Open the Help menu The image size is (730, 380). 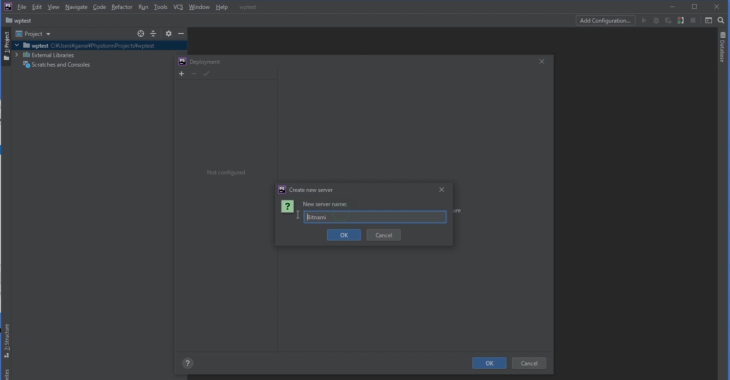pyautogui.click(x=222, y=7)
